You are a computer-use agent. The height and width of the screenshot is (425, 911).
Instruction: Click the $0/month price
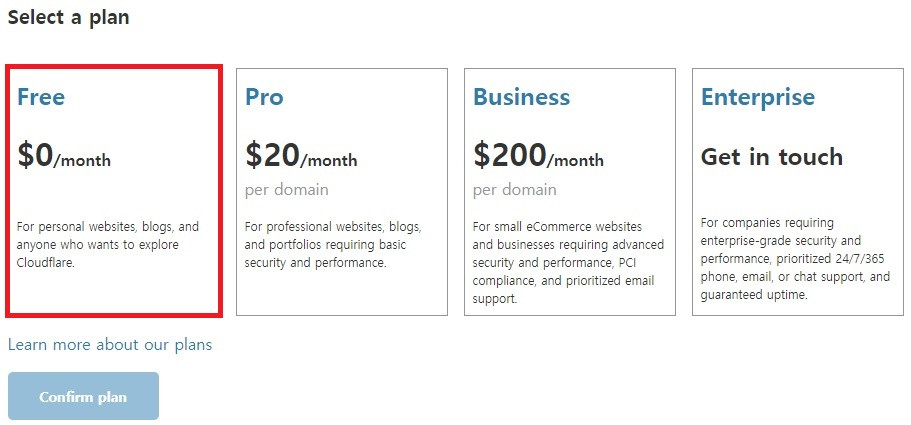coord(64,157)
